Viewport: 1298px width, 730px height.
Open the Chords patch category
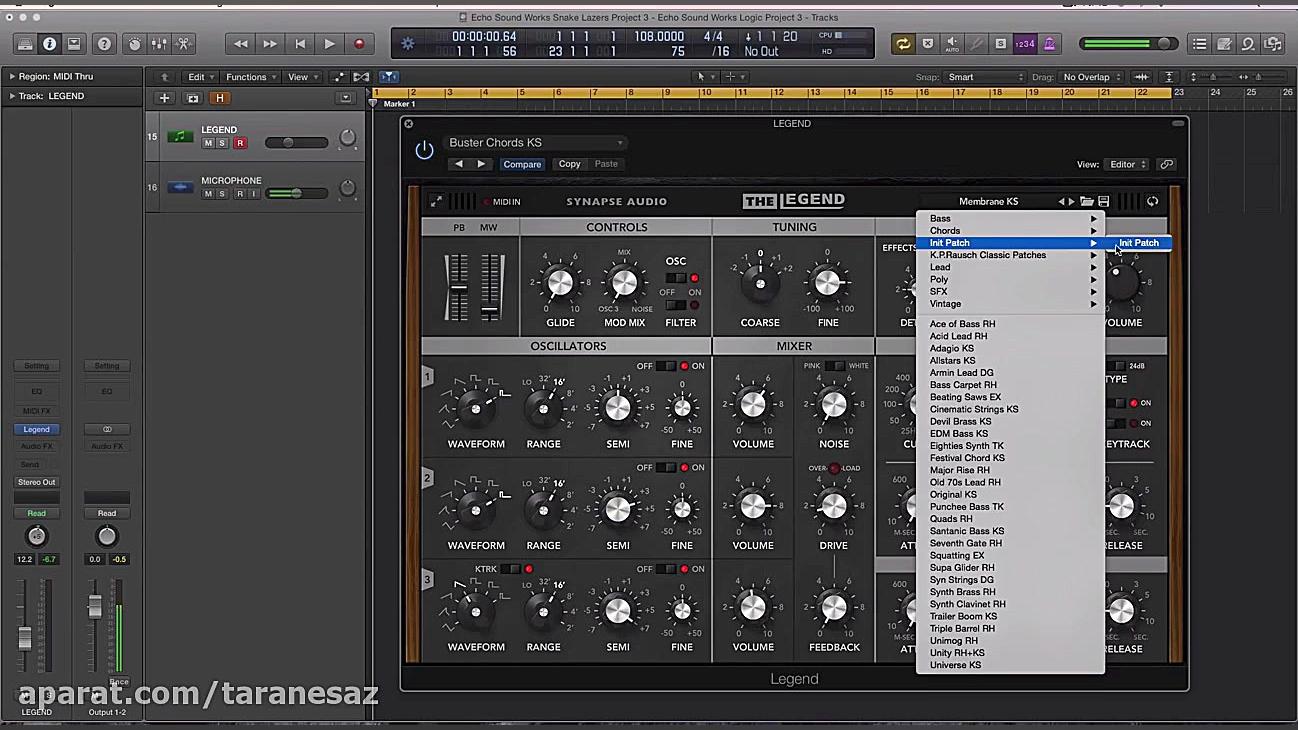click(1011, 230)
